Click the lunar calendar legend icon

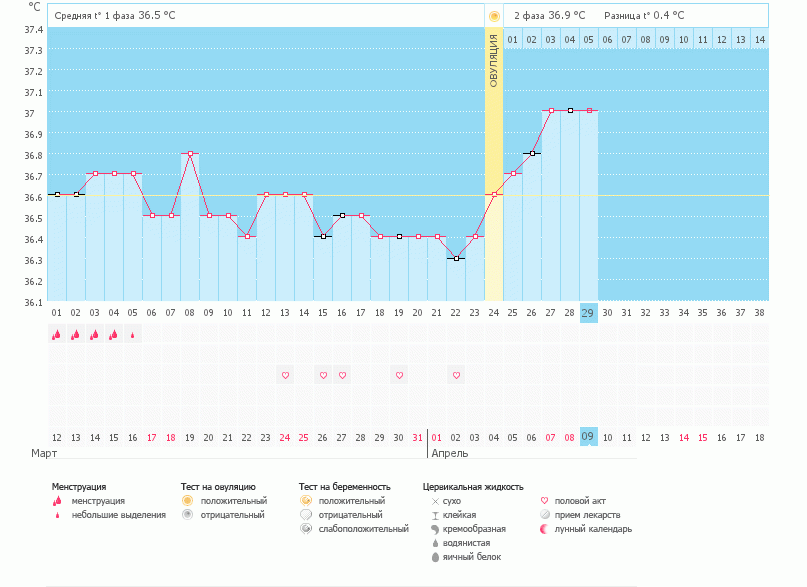coord(544,529)
